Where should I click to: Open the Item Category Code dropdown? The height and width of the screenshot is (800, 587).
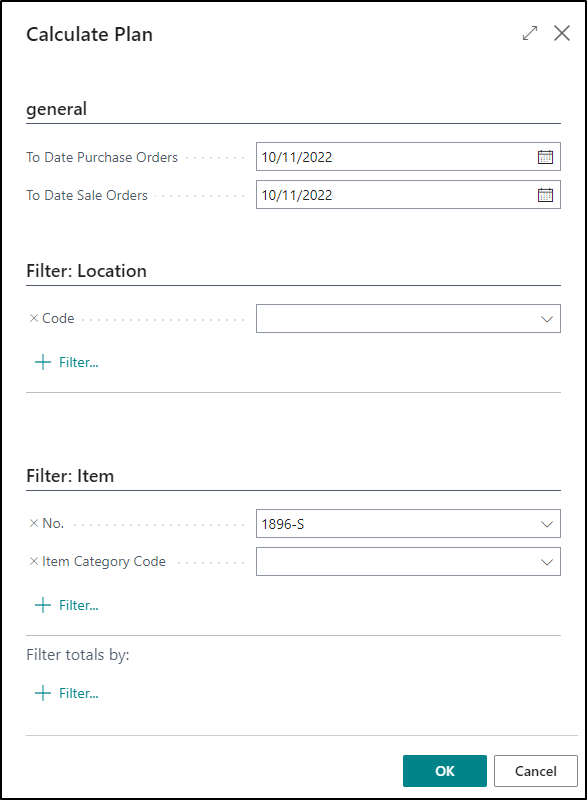[x=547, y=562]
